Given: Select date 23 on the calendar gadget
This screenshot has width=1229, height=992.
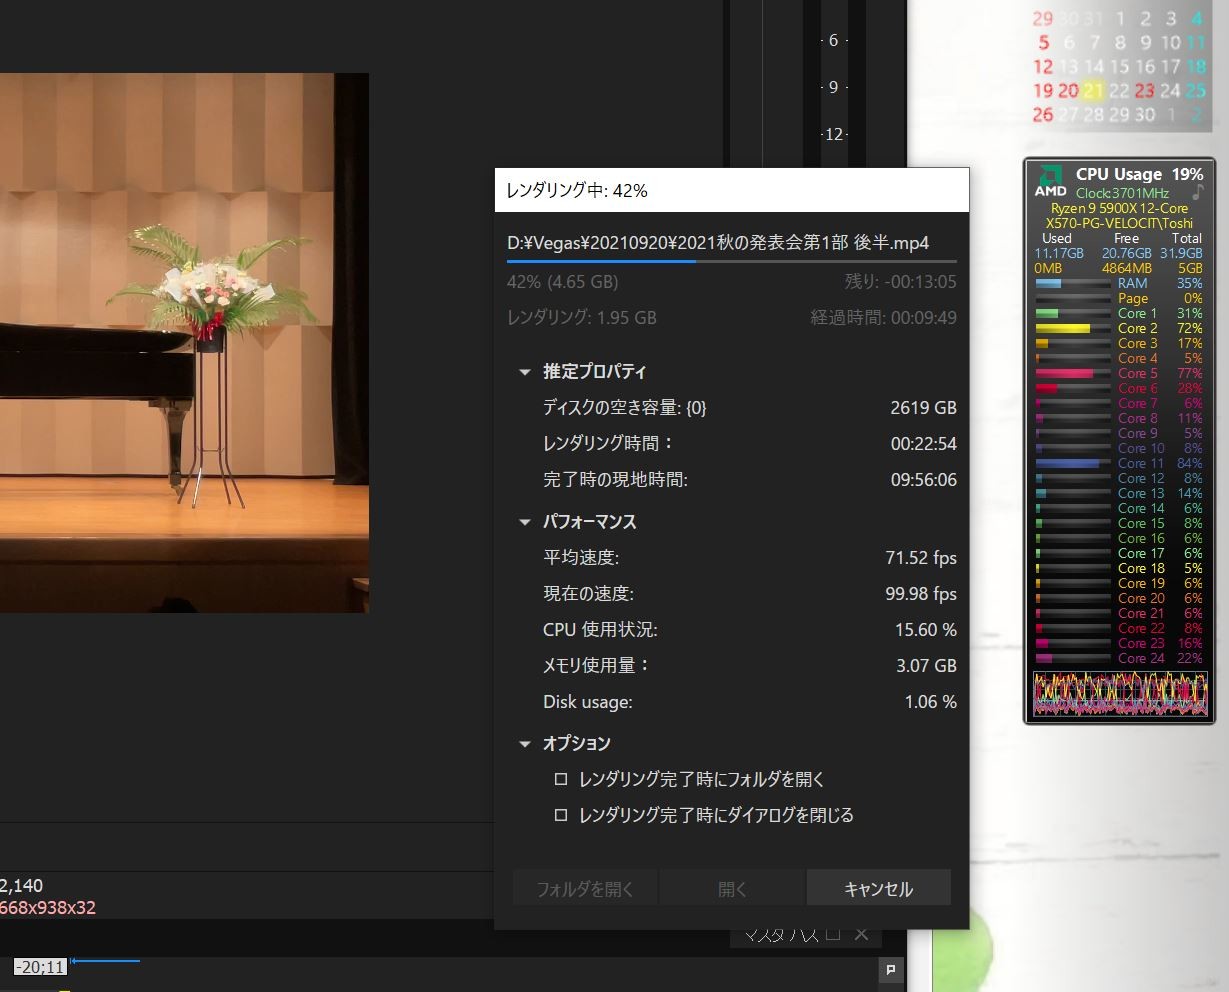Looking at the screenshot, I should click(1145, 91).
